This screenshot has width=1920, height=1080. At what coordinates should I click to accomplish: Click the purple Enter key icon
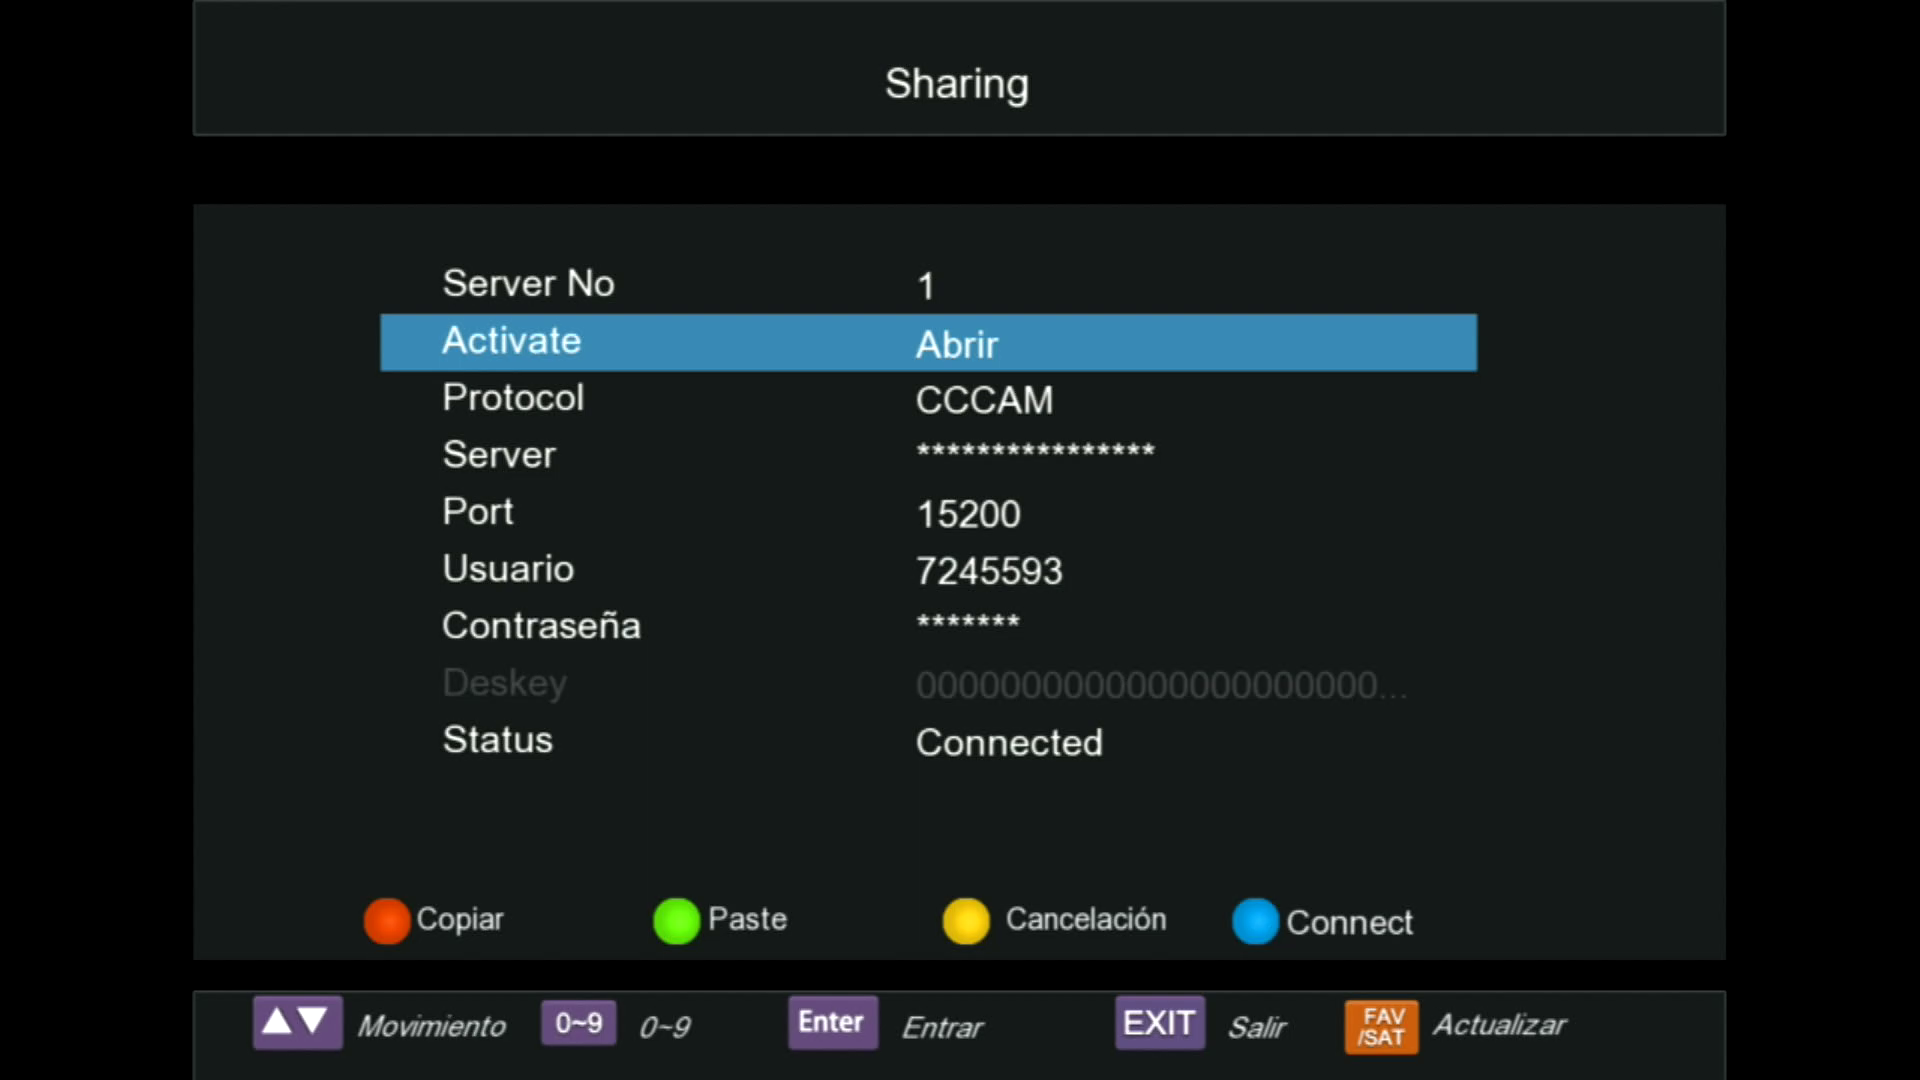[x=832, y=1022]
